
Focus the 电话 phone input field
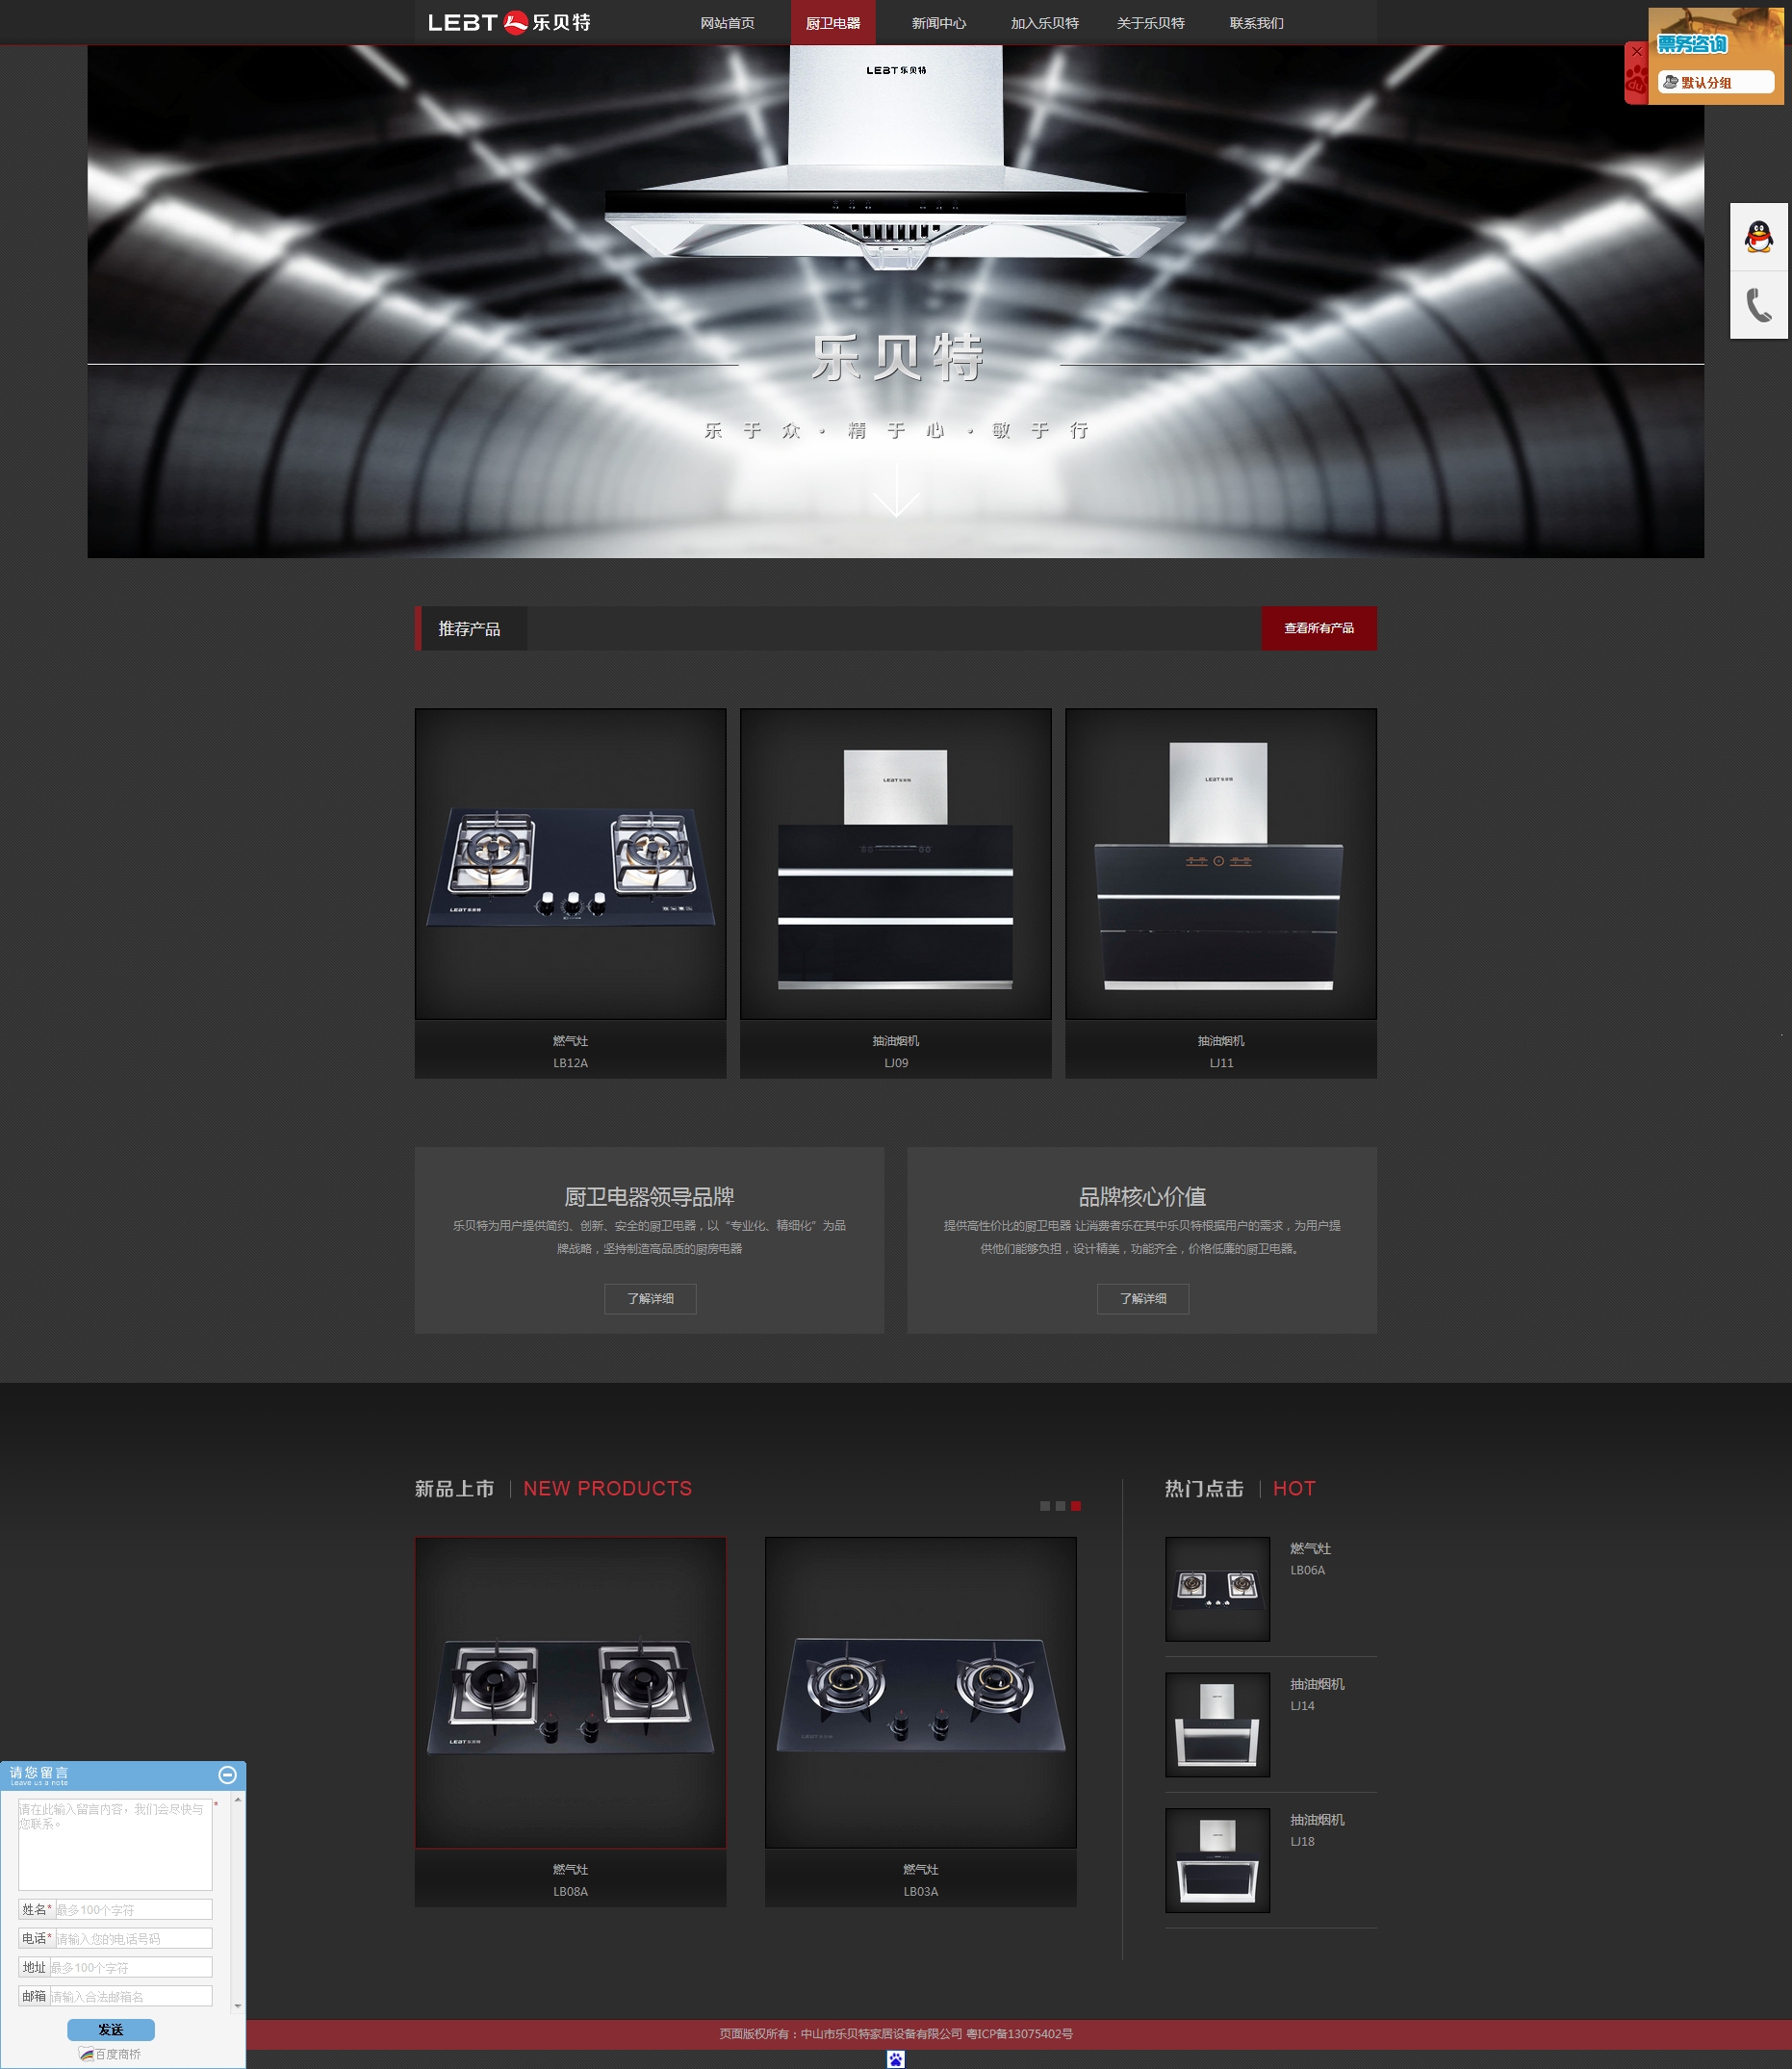(133, 1938)
